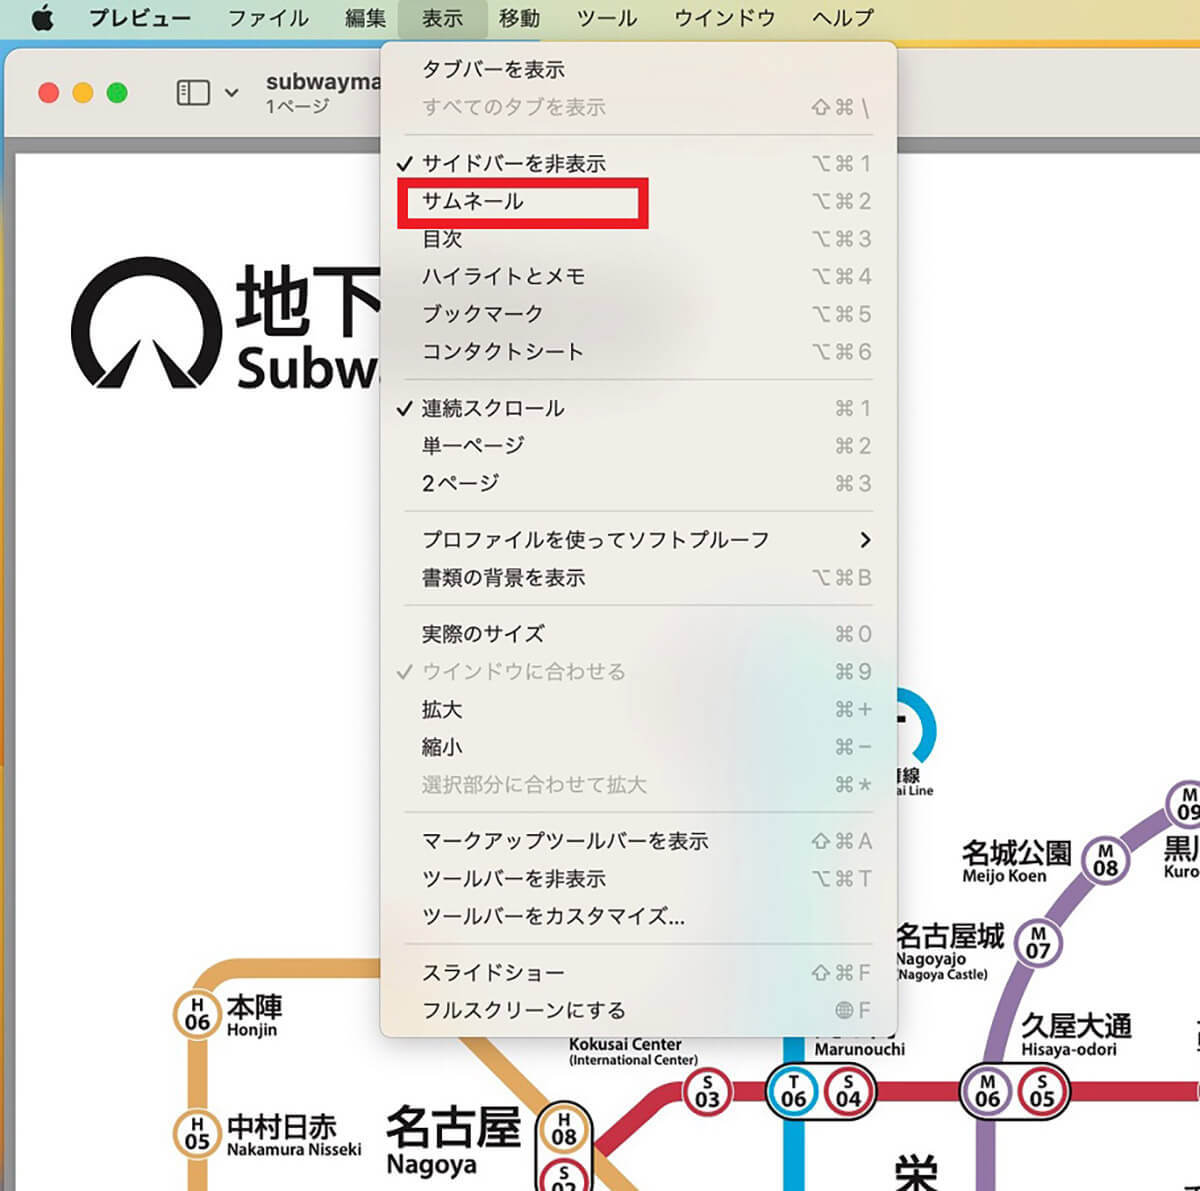Click the 本陣 Honjin label

point(254,1014)
